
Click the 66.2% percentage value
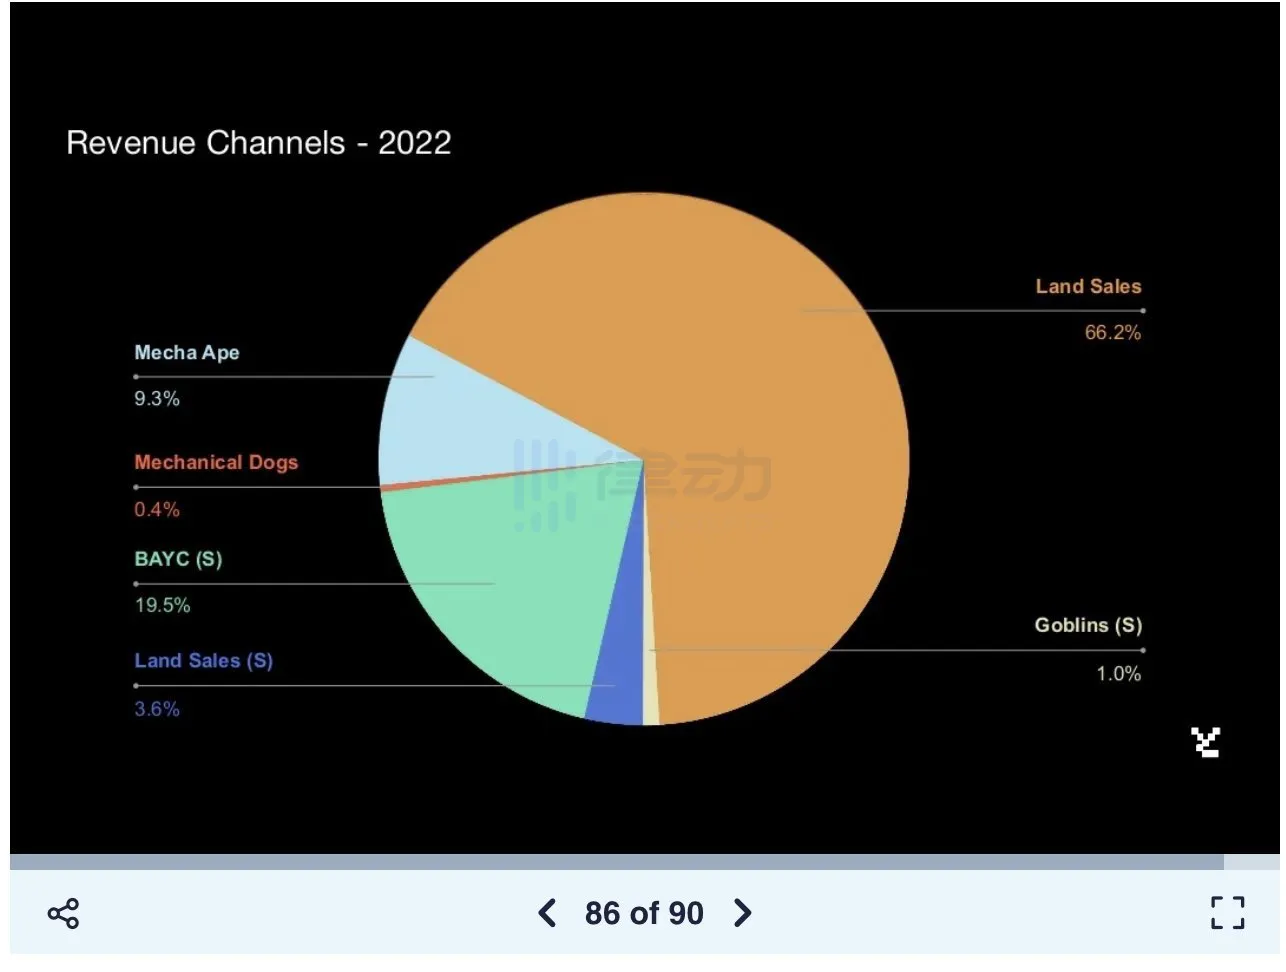[x=1112, y=332]
